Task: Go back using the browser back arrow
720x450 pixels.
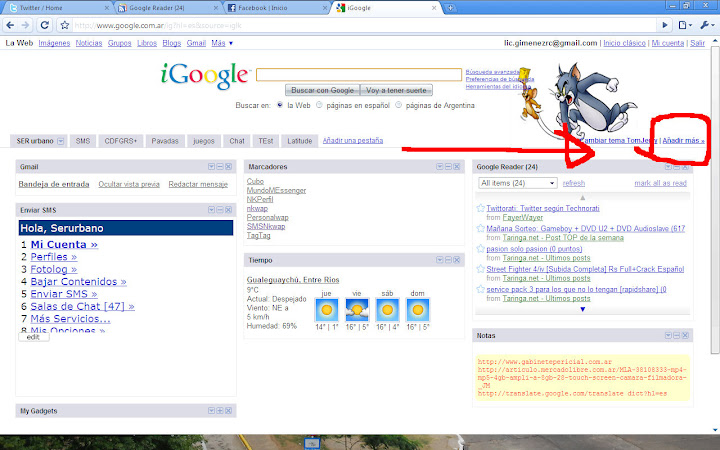Action: tap(11, 25)
